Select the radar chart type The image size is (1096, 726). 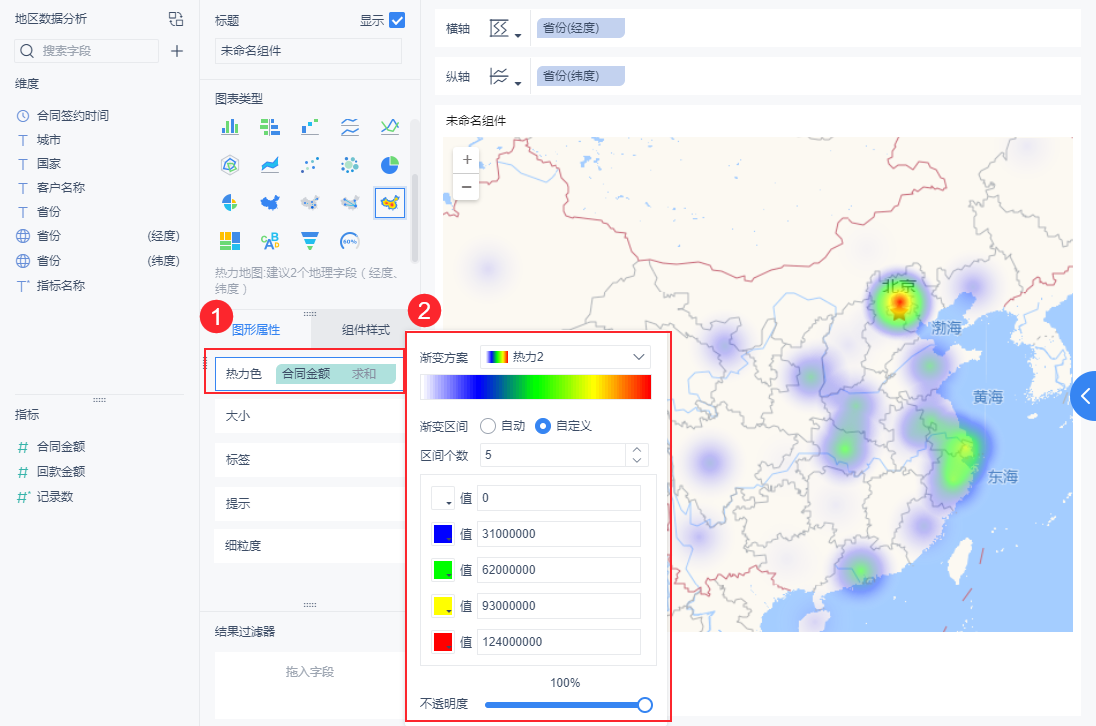(x=230, y=165)
